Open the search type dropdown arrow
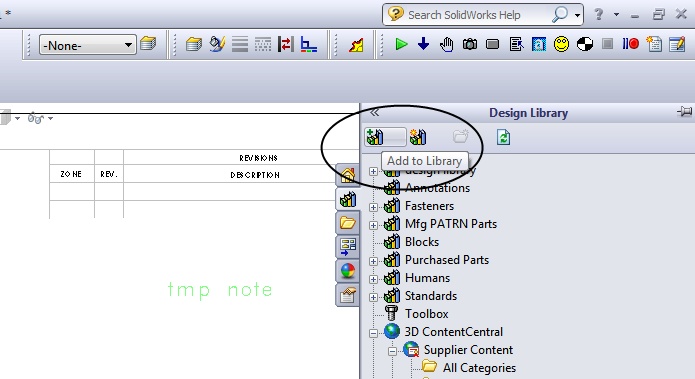This screenshot has height=379, width=695. pyautogui.click(x=577, y=16)
